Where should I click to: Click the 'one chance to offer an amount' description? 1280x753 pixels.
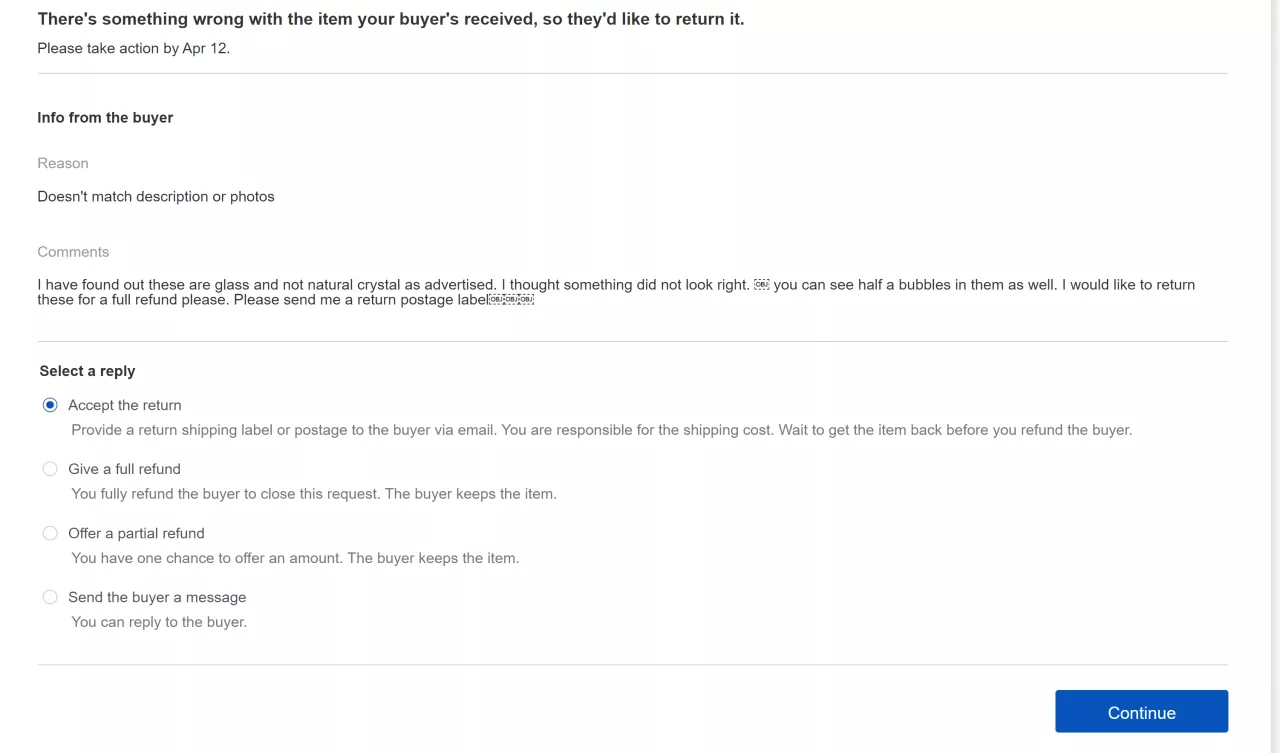[x=295, y=557]
